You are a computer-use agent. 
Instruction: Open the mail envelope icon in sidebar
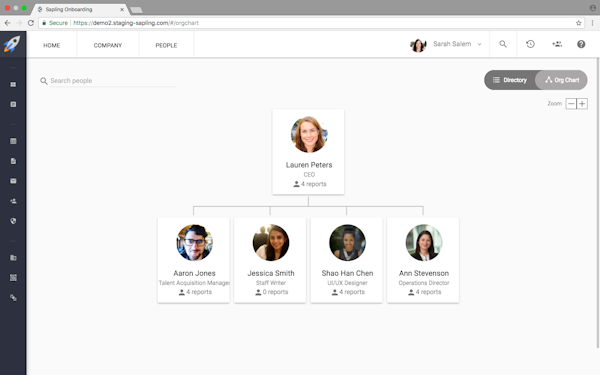click(13, 181)
